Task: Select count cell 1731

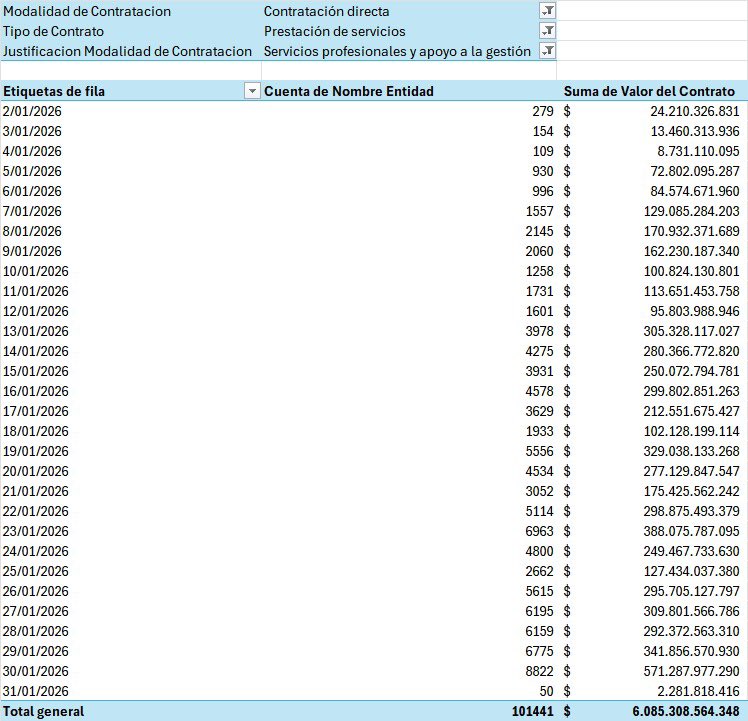Action: coord(540,292)
